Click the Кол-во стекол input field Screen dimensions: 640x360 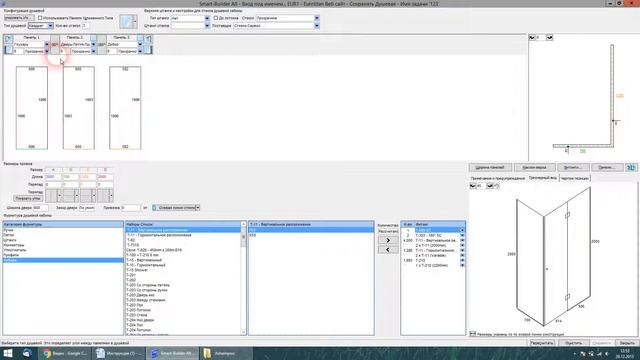click(x=85, y=26)
